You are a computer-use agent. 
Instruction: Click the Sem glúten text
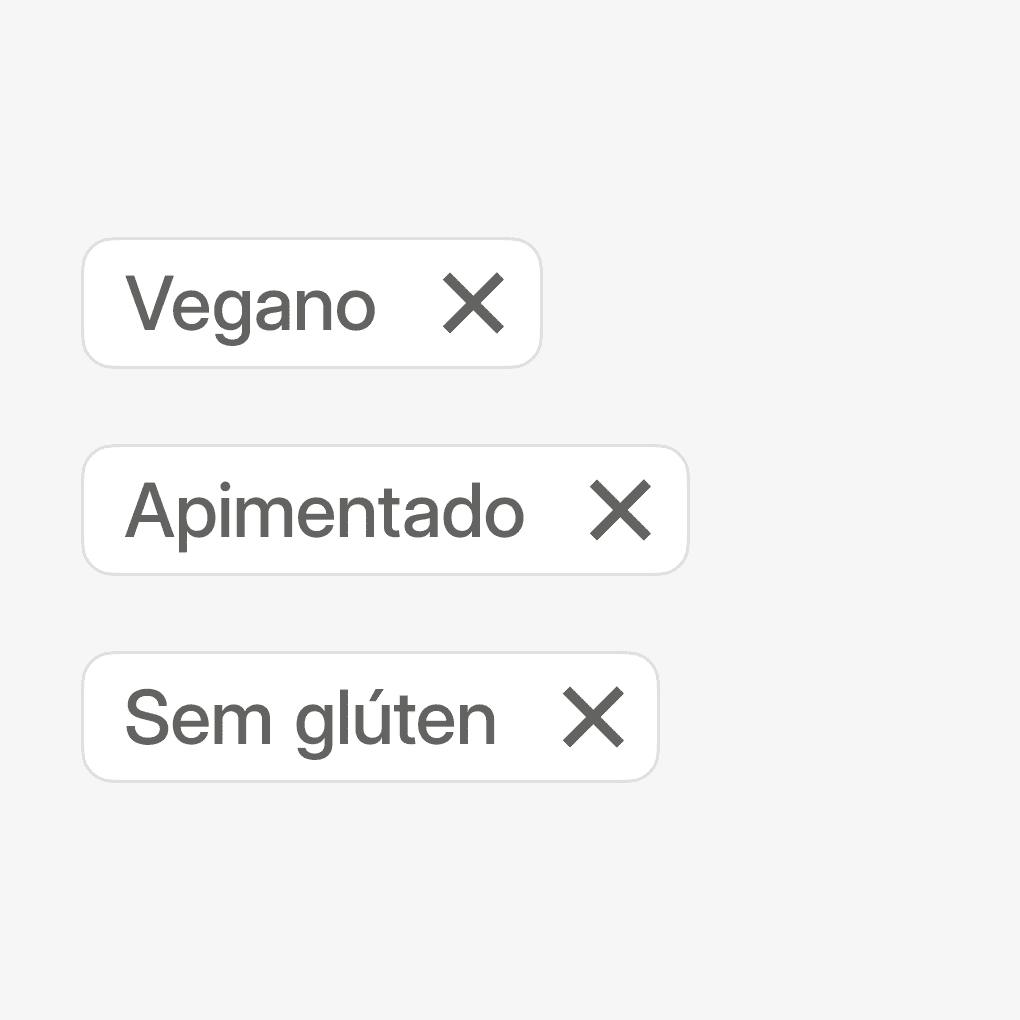point(310,718)
